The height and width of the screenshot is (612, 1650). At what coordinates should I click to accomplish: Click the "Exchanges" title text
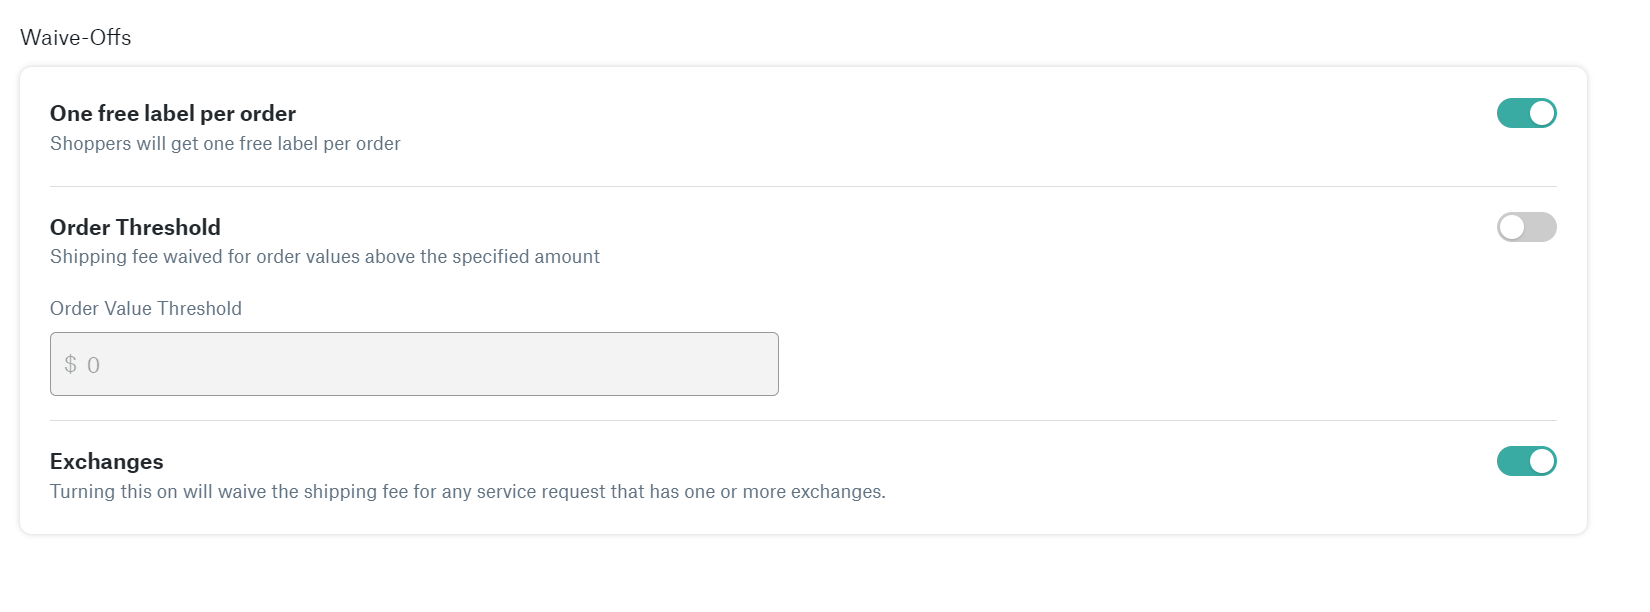(107, 462)
